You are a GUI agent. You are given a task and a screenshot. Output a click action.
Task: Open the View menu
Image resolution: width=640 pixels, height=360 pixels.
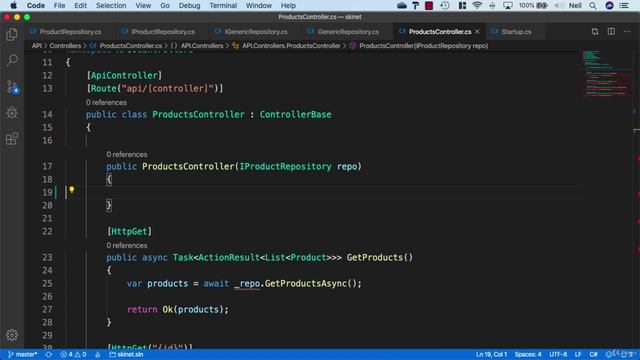coord(143,5)
